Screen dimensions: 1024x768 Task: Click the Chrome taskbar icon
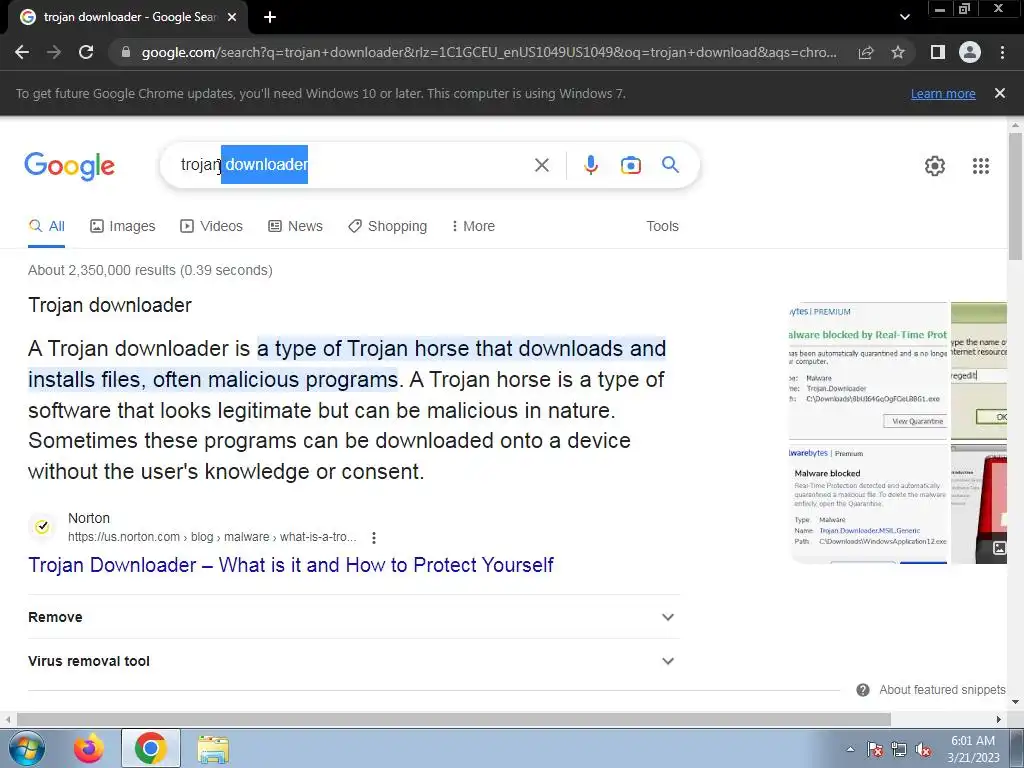click(151, 748)
